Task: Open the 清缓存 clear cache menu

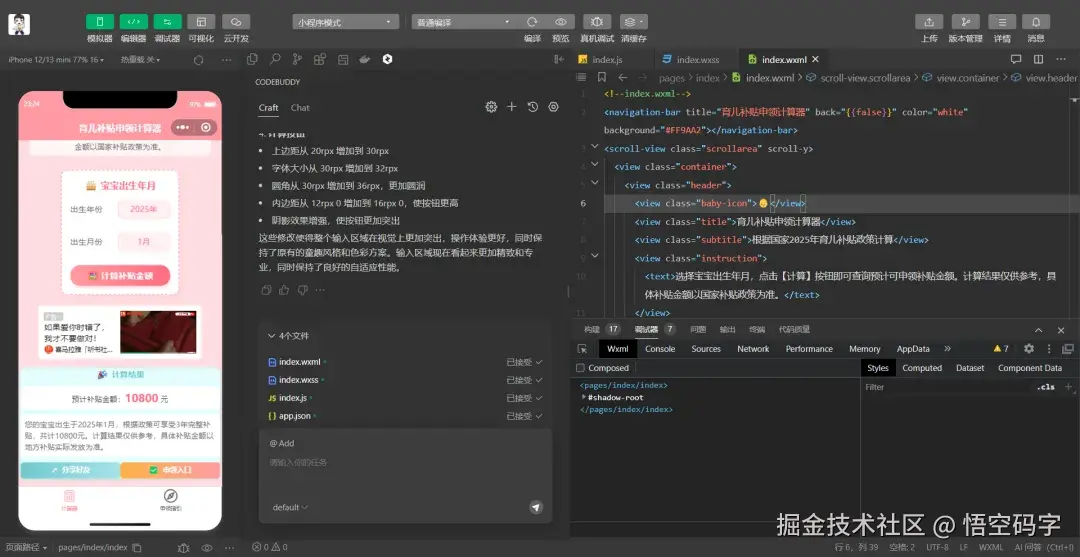Action: point(634,22)
